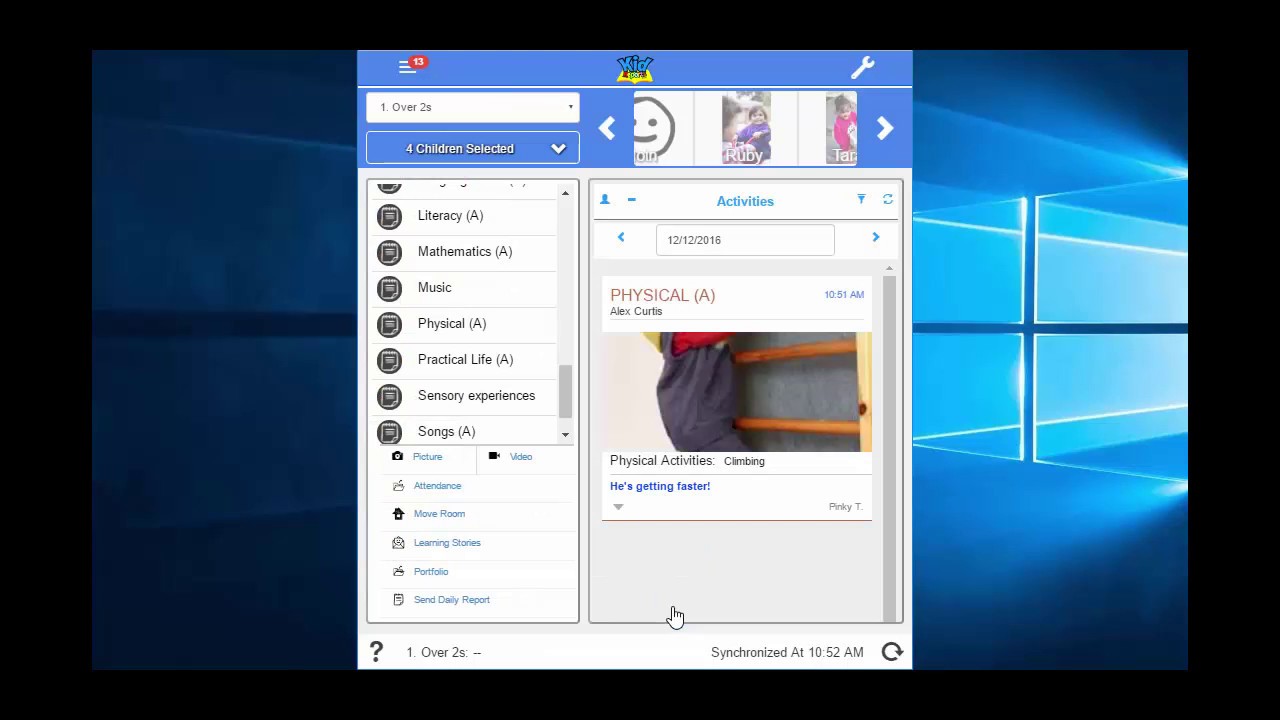Open the Attendance link
This screenshot has width=1280, height=720.
(437, 486)
